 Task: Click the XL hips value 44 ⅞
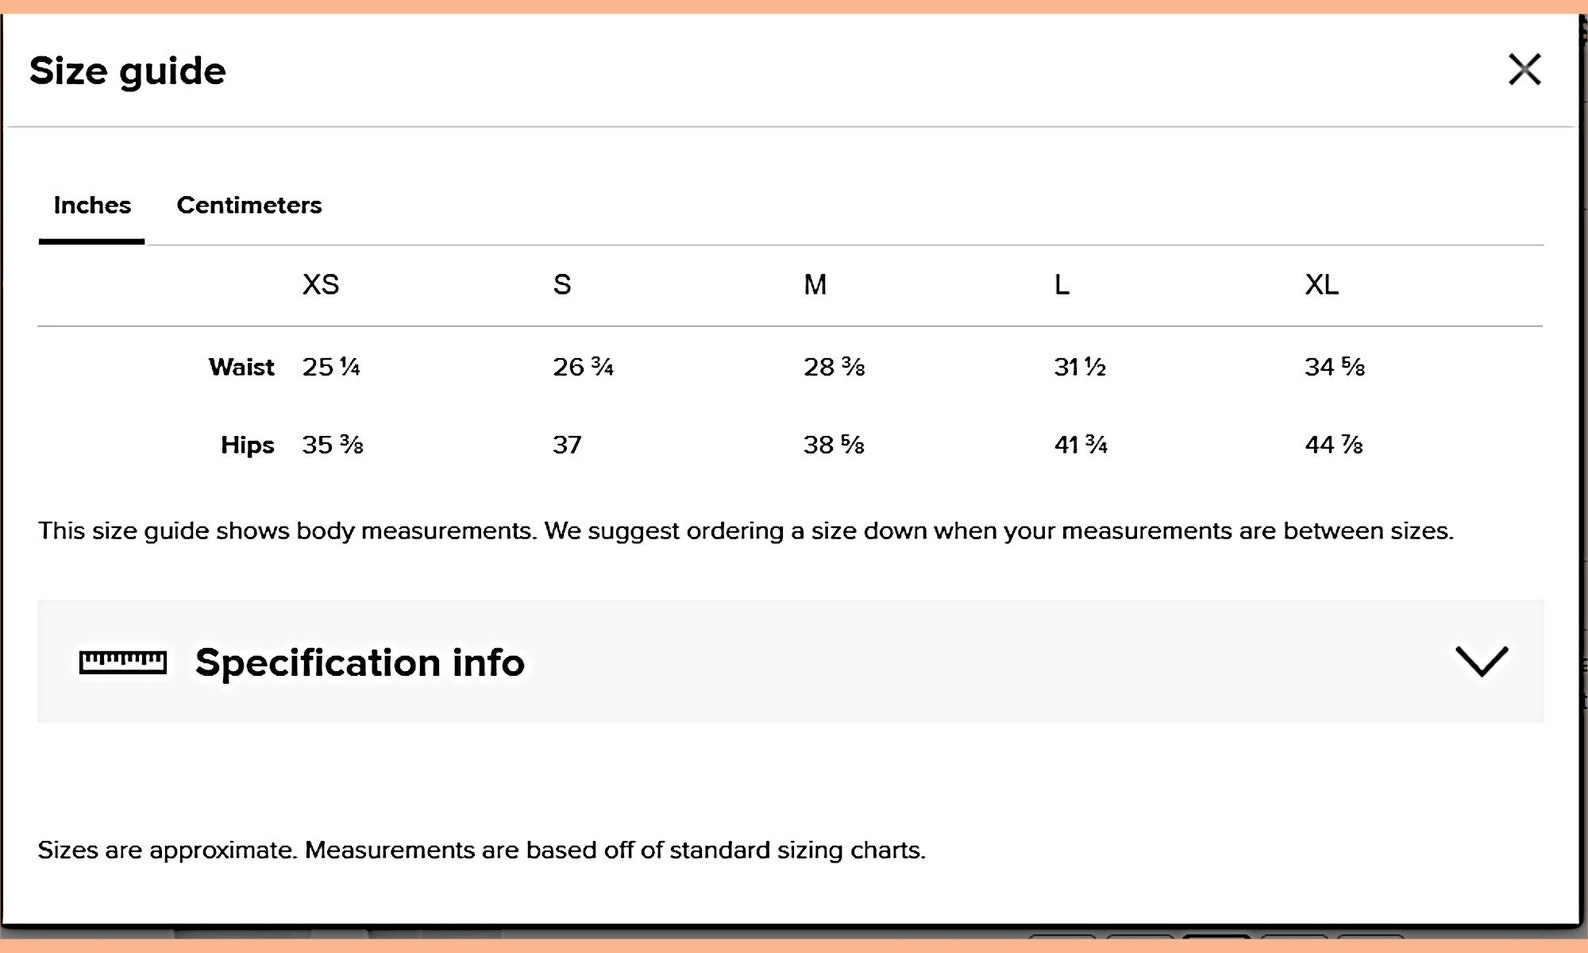click(x=1334, y=445)
